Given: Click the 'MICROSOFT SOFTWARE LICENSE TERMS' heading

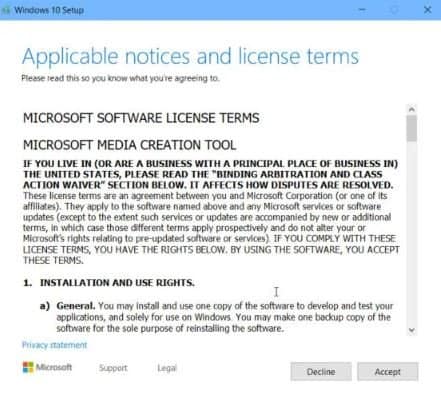Looking at the screenshot, I should (x=141, y=118).
